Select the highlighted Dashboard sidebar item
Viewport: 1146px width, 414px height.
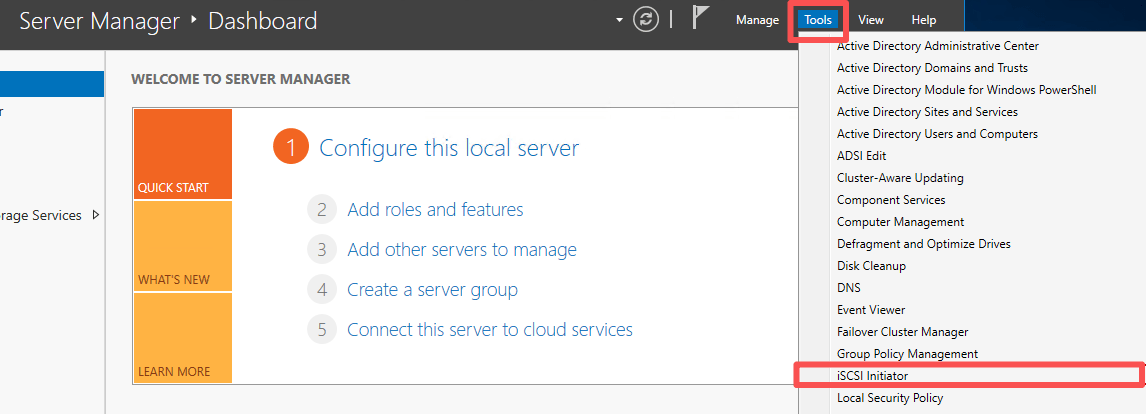click(52, 84)
